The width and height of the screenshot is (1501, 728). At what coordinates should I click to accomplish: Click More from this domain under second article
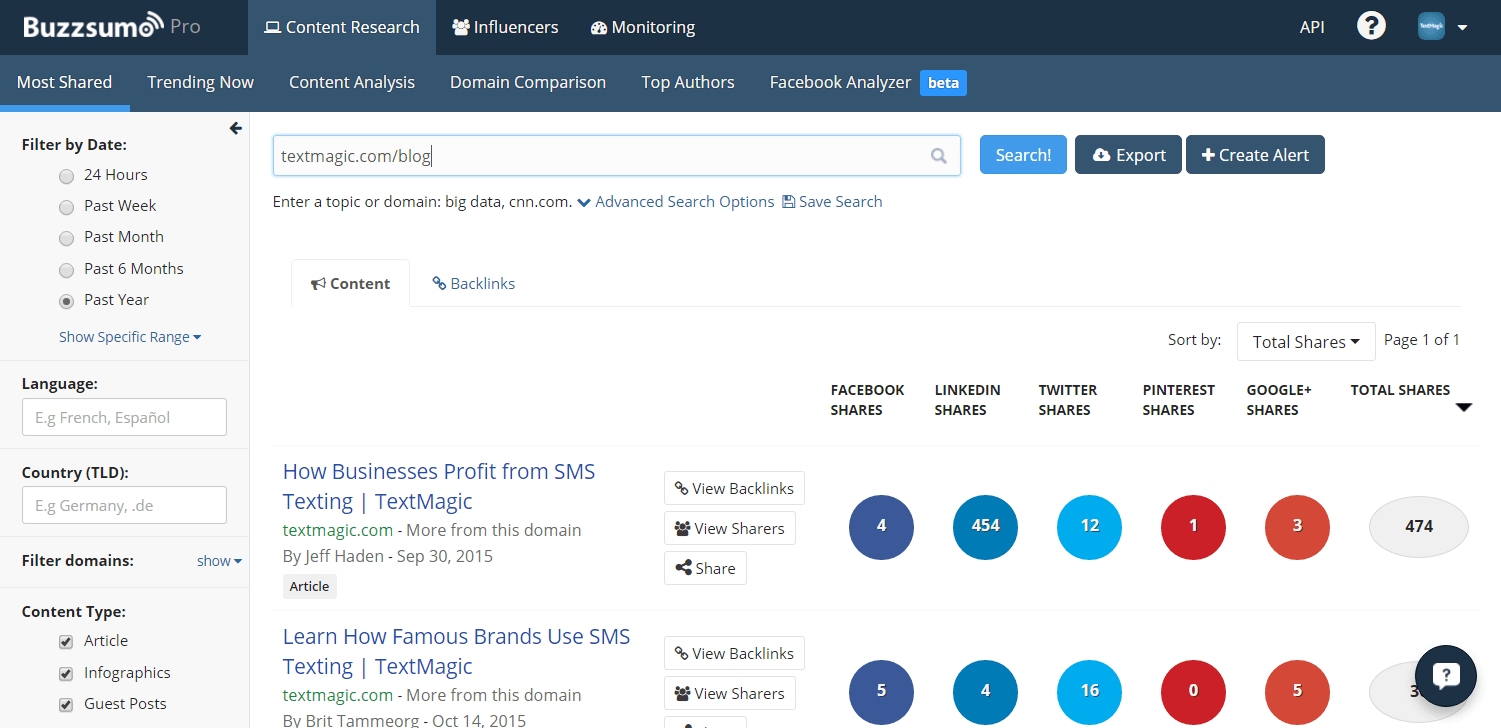(494, 695)
